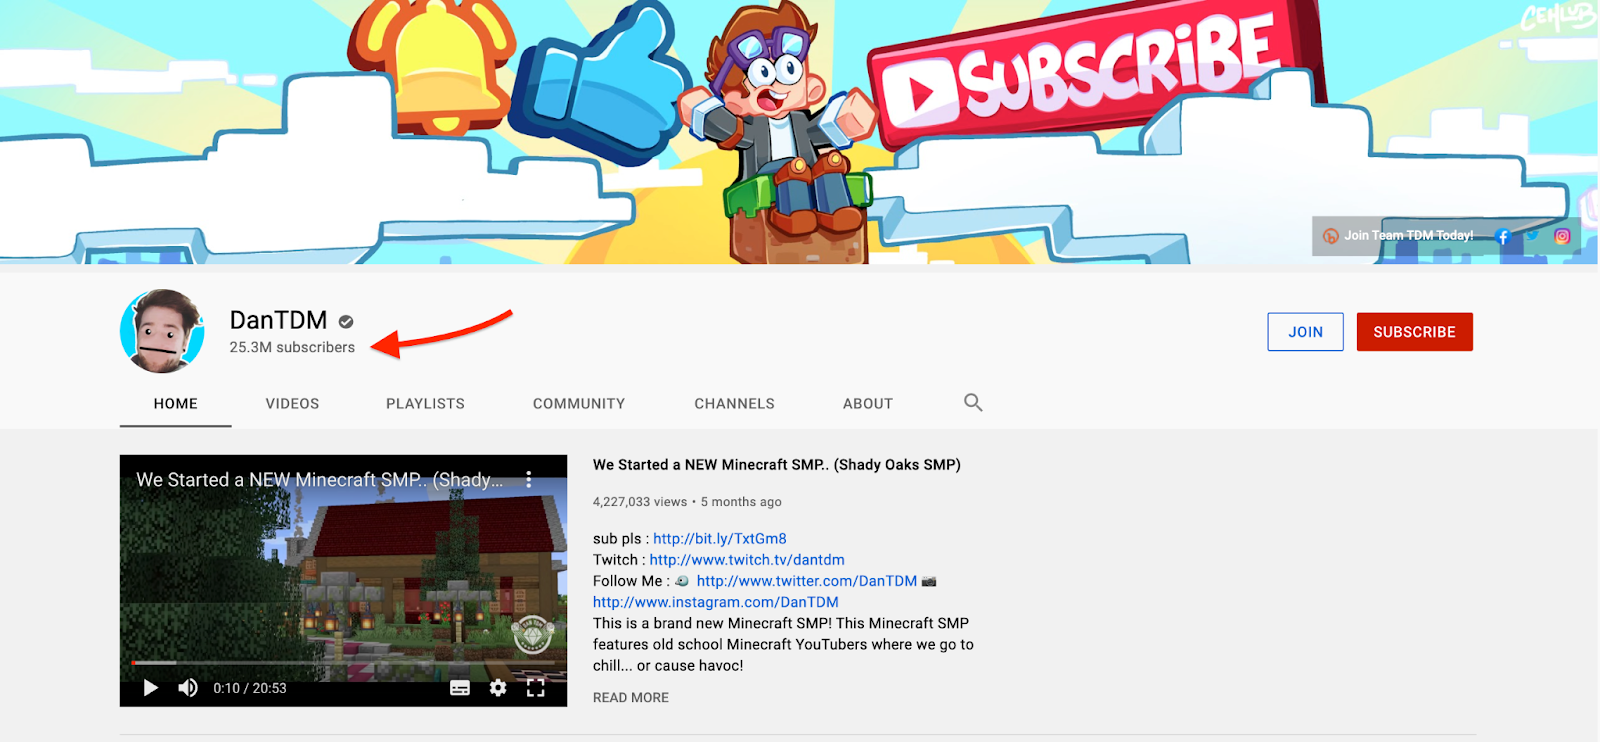Screen dimensions: 1600x742
Task: Click the Twitter bird icon on the banner
Action: point(1532,236)
